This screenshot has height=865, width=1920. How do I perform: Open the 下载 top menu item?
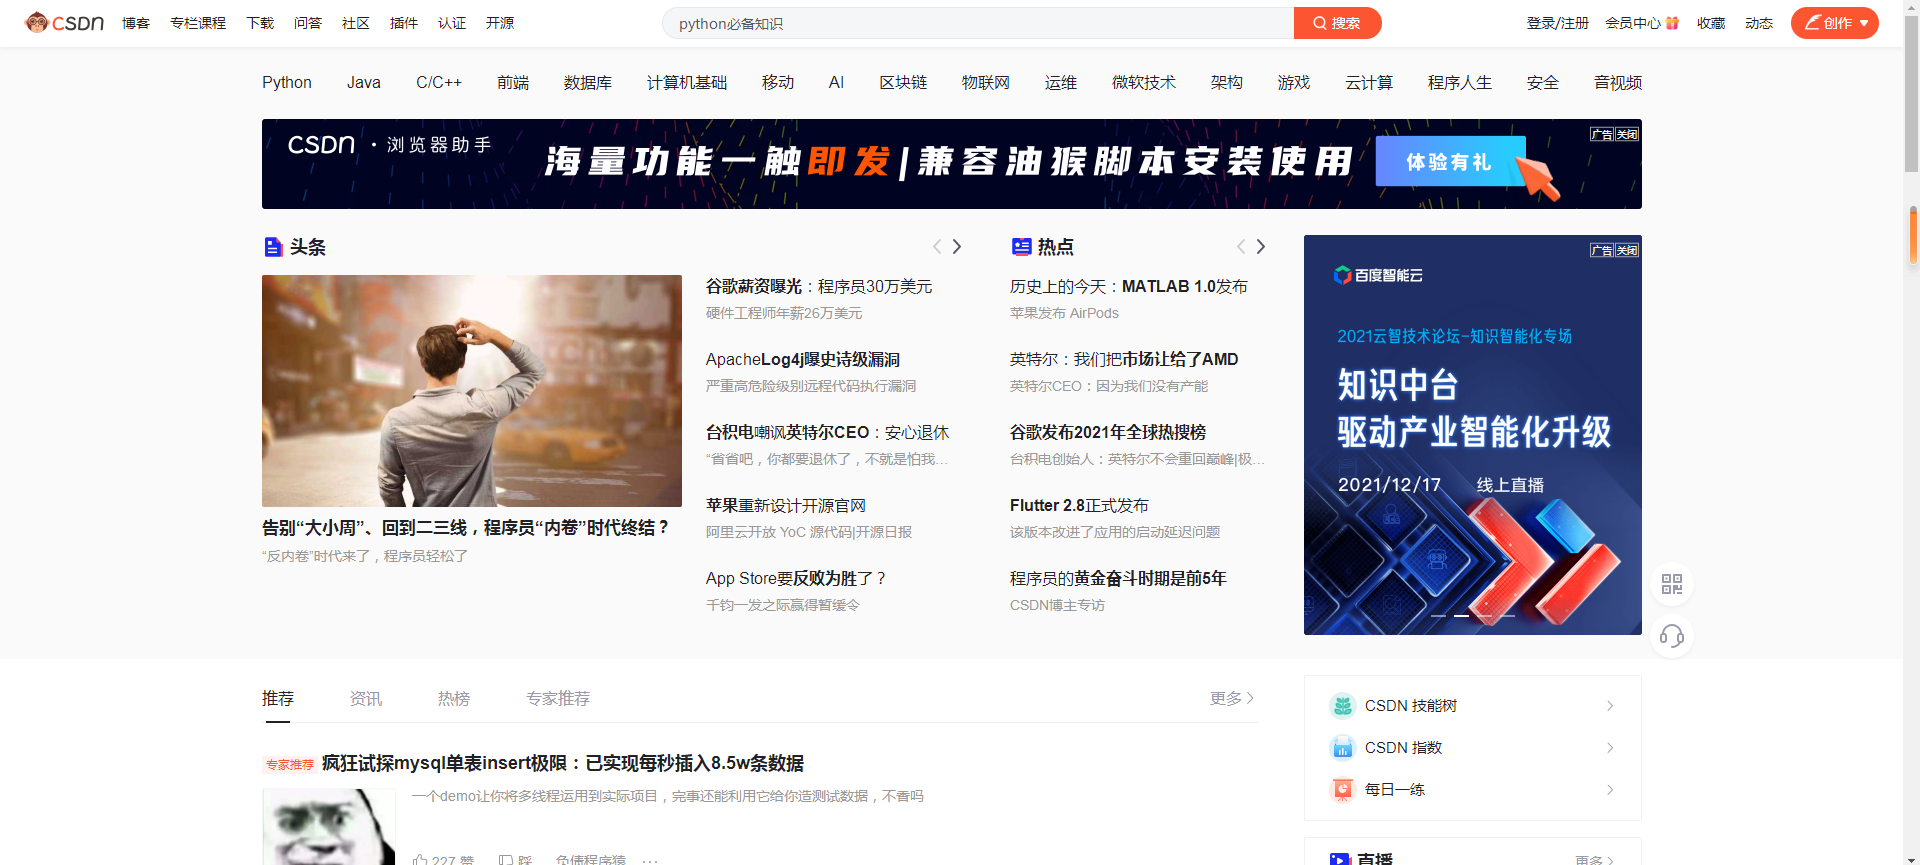click(260, 23)
